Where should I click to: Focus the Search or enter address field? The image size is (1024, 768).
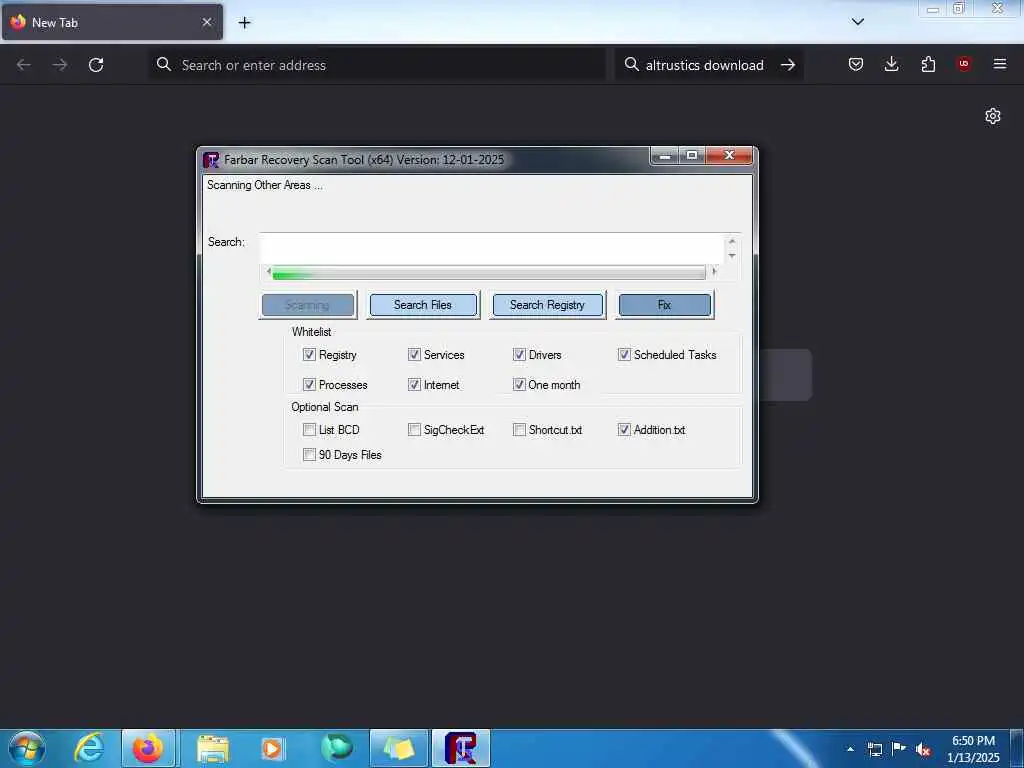(377, 65)
